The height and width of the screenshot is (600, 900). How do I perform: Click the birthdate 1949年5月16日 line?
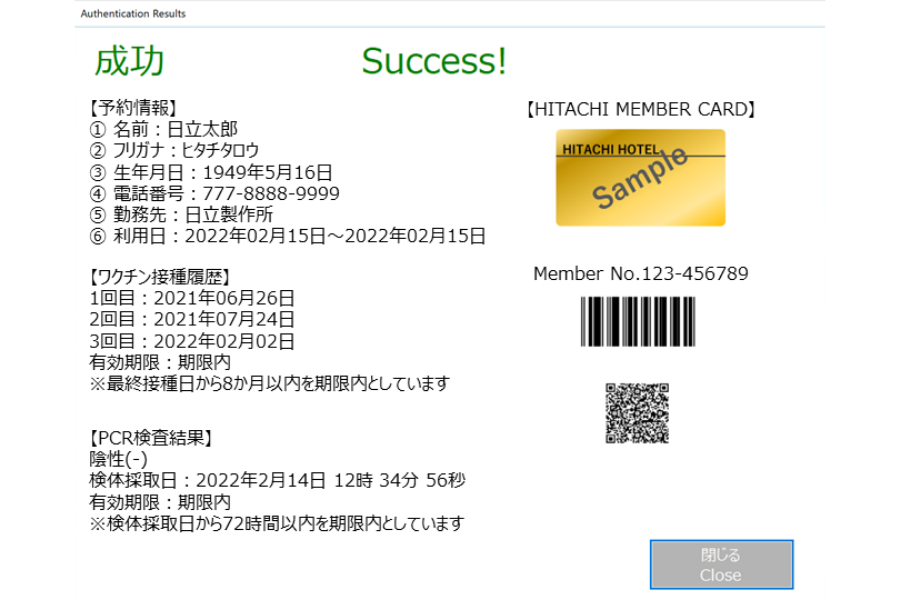click(211, 172)
